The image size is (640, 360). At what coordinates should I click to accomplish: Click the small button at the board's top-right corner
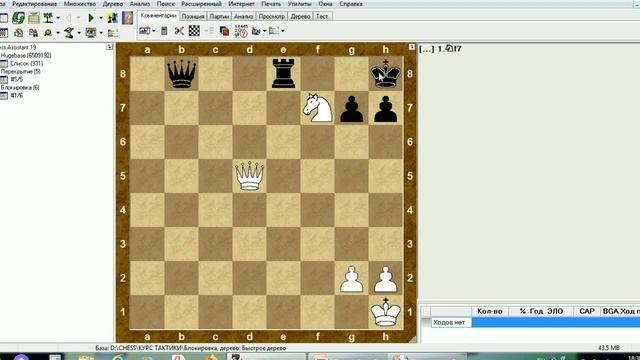point(411,47)
